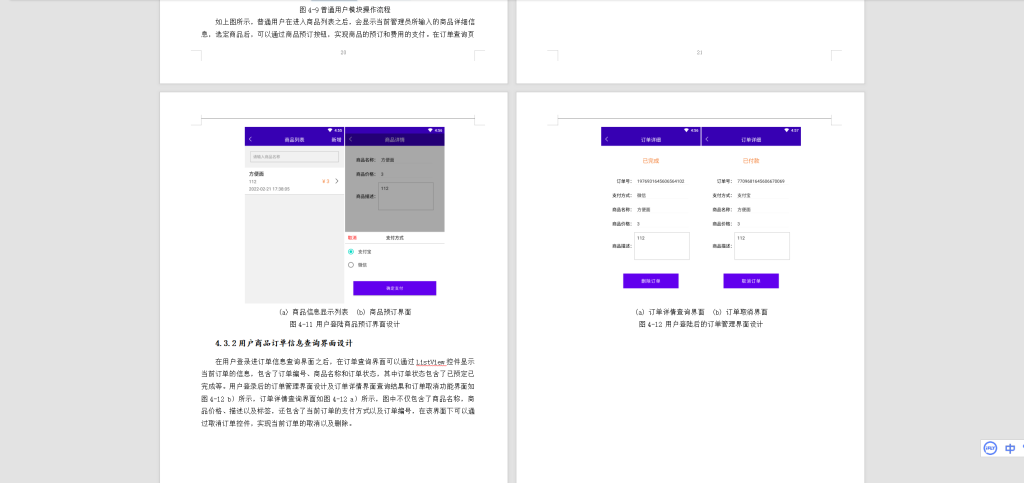Switch the IME 中 Chinese mode indicator
The width and height of the screenshot is (1024, 483).
tap(1010, 448)
